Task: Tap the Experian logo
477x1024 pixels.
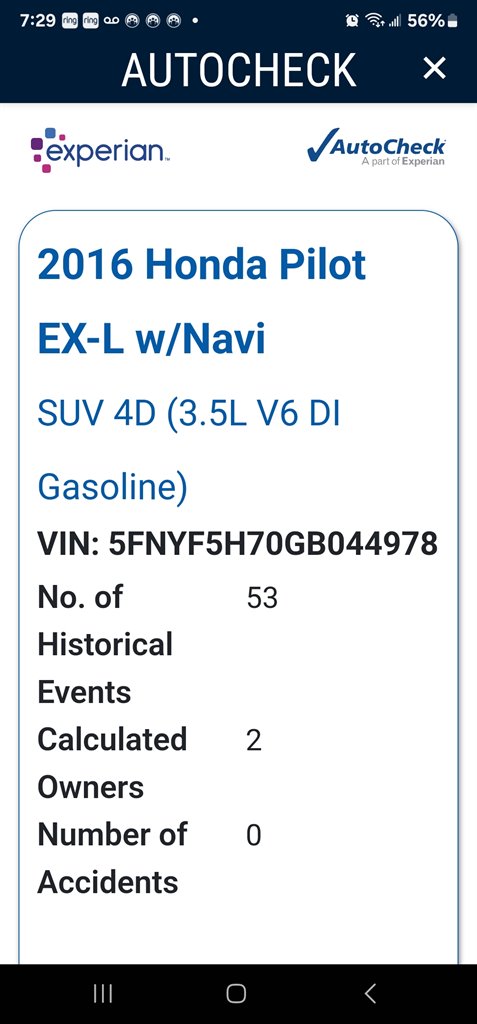Action: pyautogui.click(x=100, y=150)
